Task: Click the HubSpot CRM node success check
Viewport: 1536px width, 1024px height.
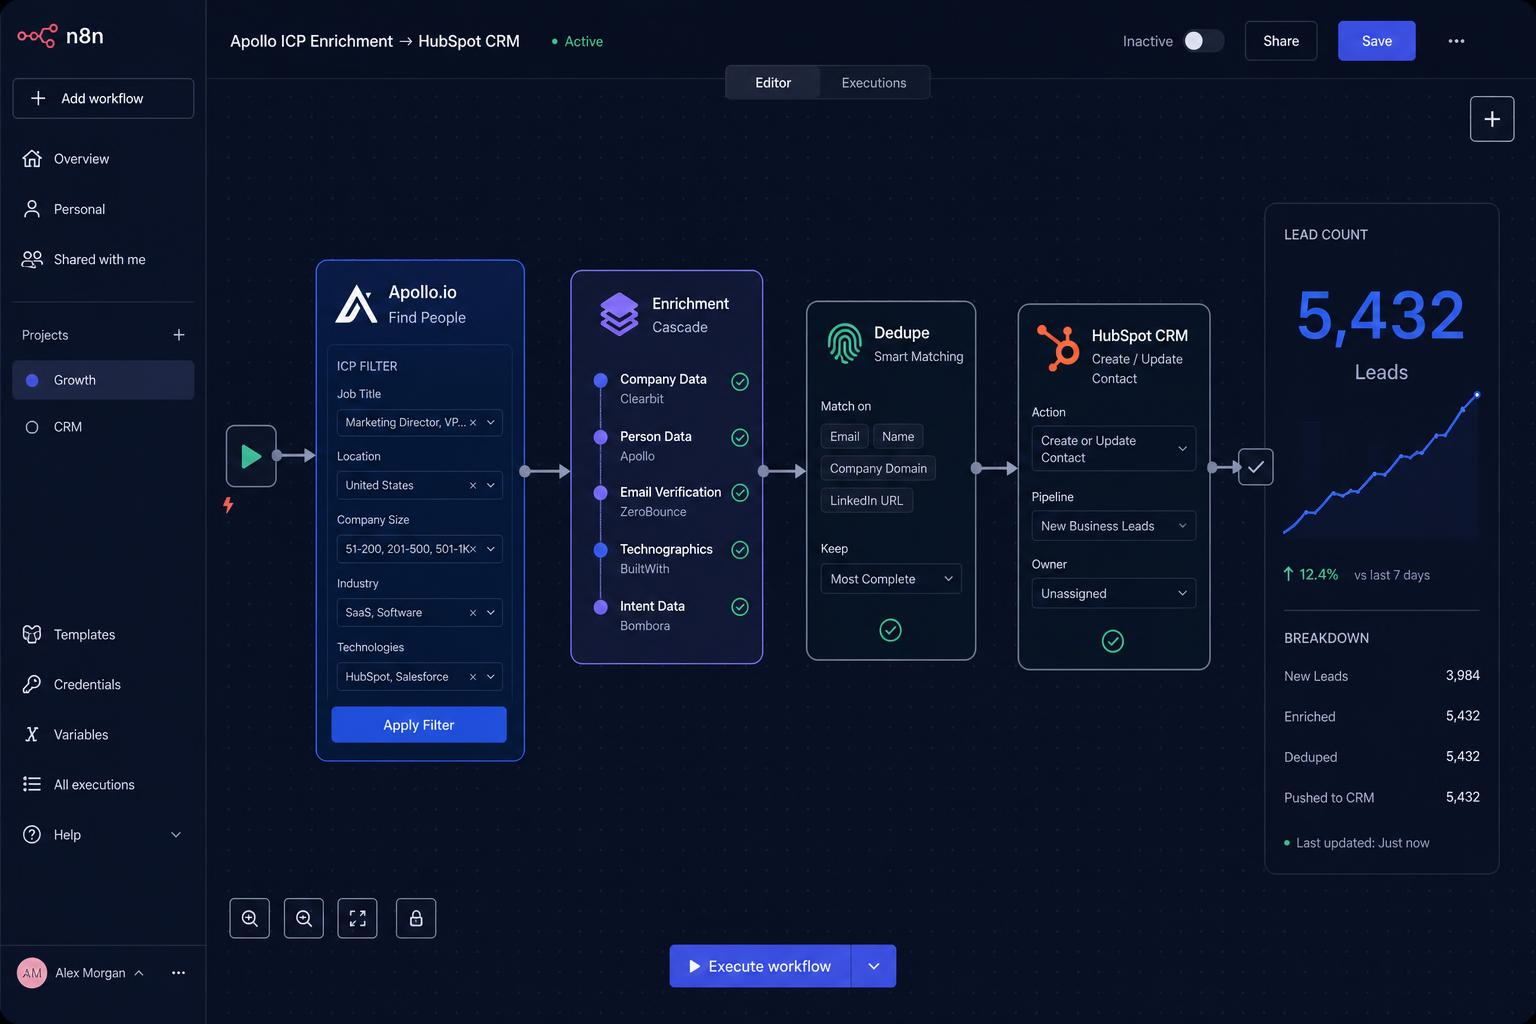Action: (x=1113, y=641)
